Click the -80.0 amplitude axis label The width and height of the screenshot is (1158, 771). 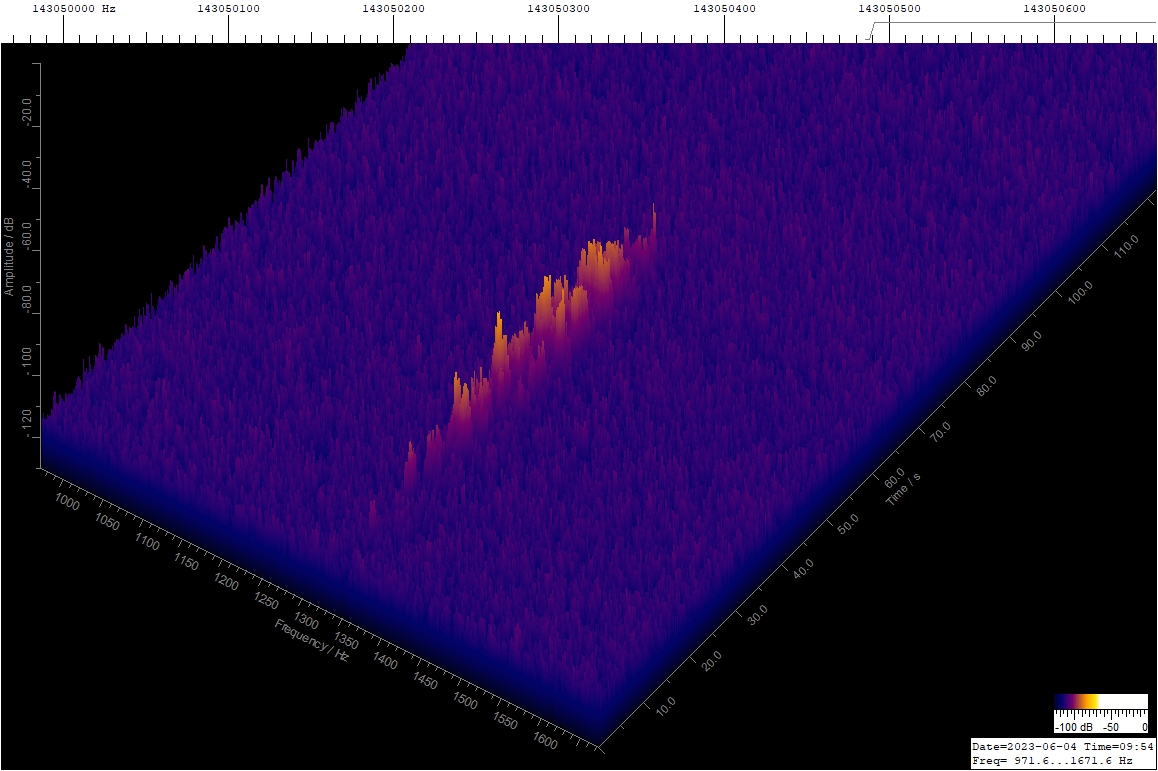(x=27, y=299)
